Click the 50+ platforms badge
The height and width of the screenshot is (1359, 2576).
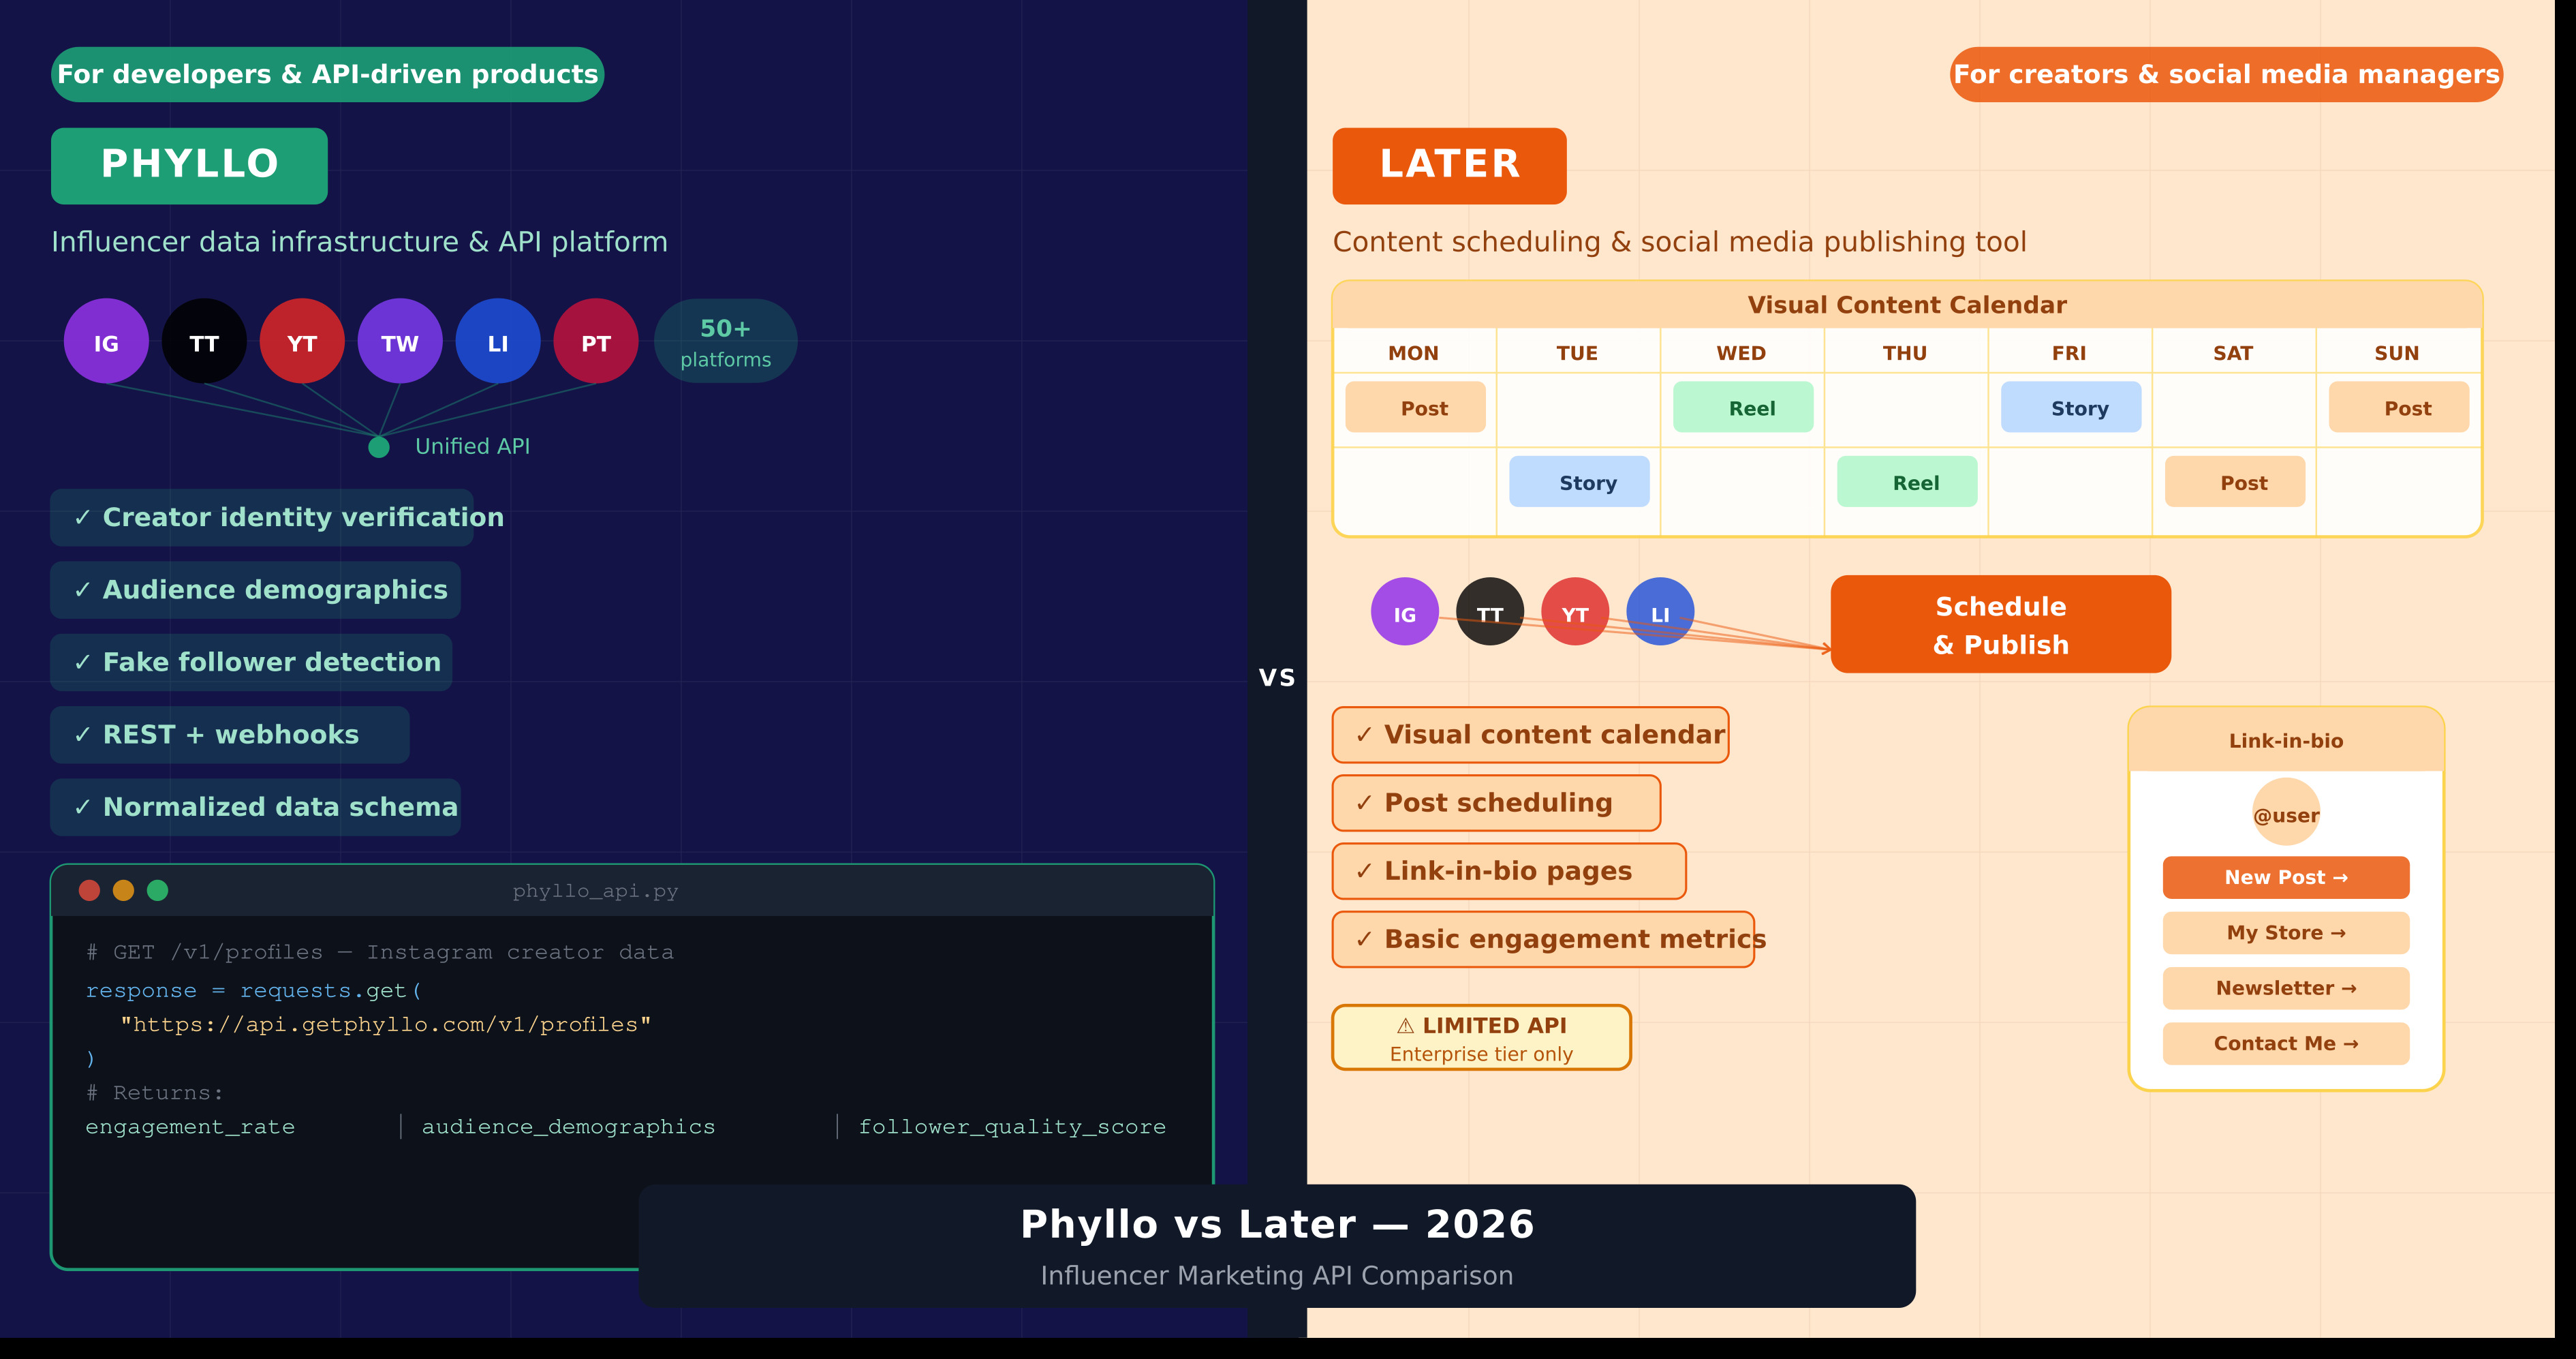pyautogui.click(x=726, y=341)
